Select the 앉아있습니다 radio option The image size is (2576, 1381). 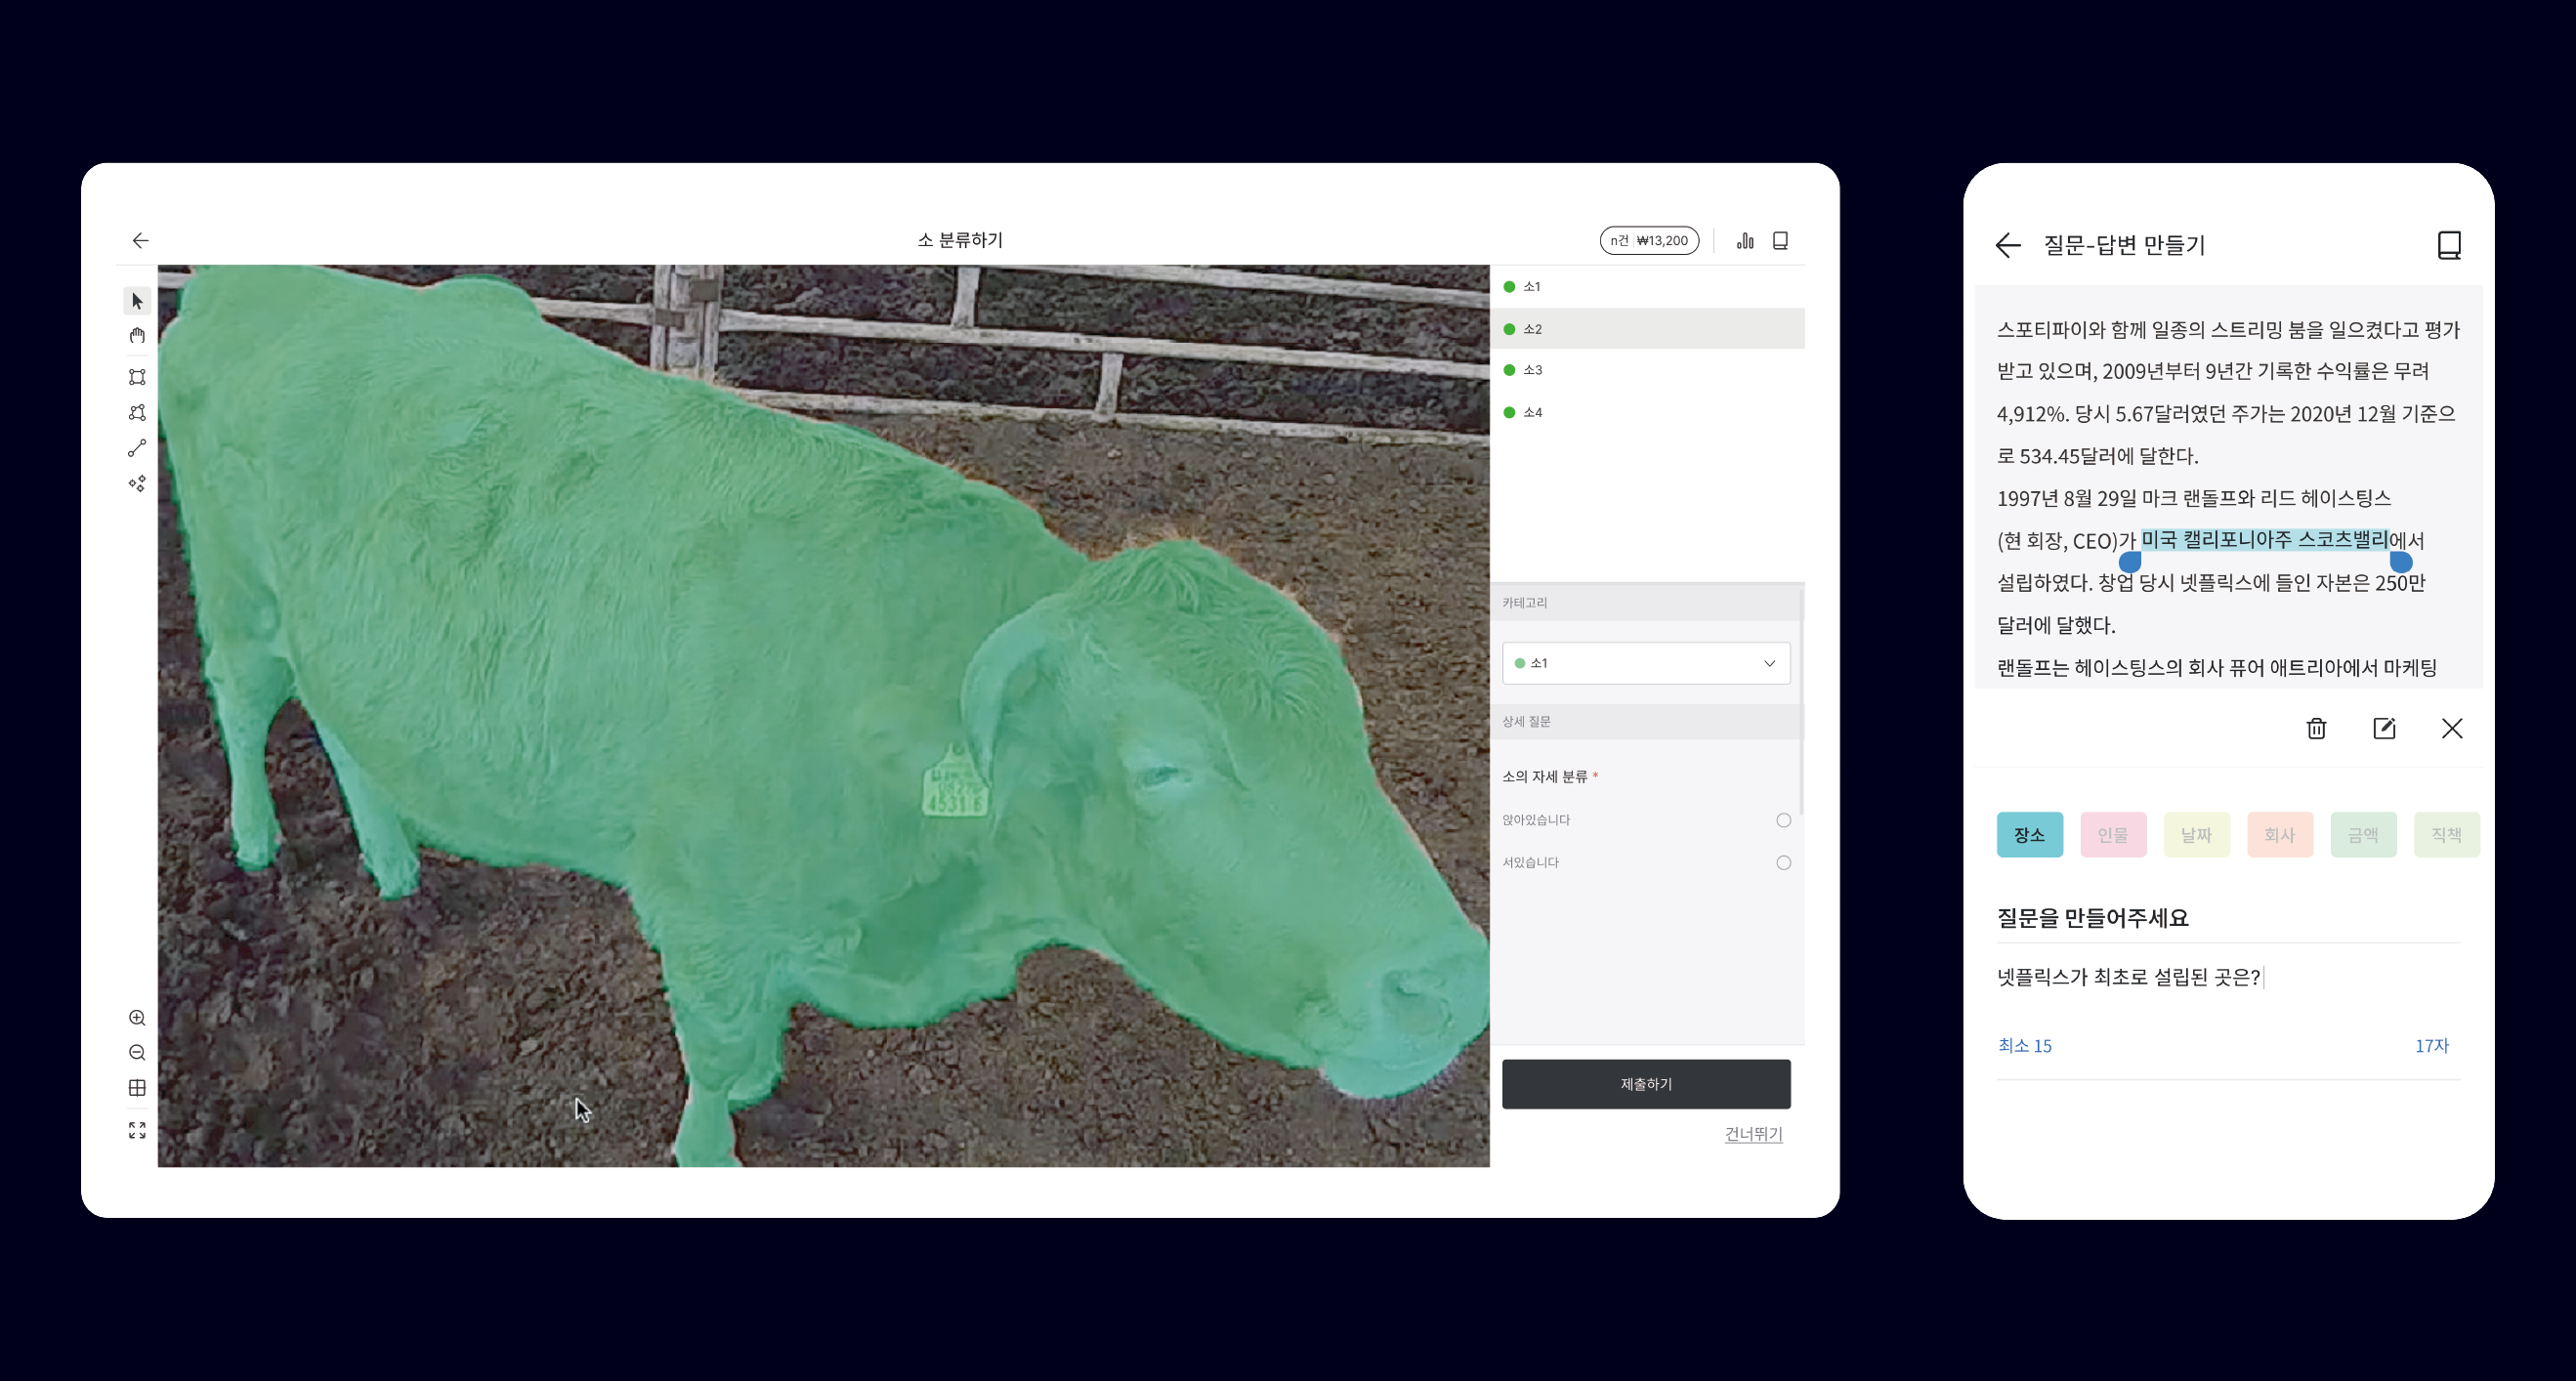[x=1783, y=820]
